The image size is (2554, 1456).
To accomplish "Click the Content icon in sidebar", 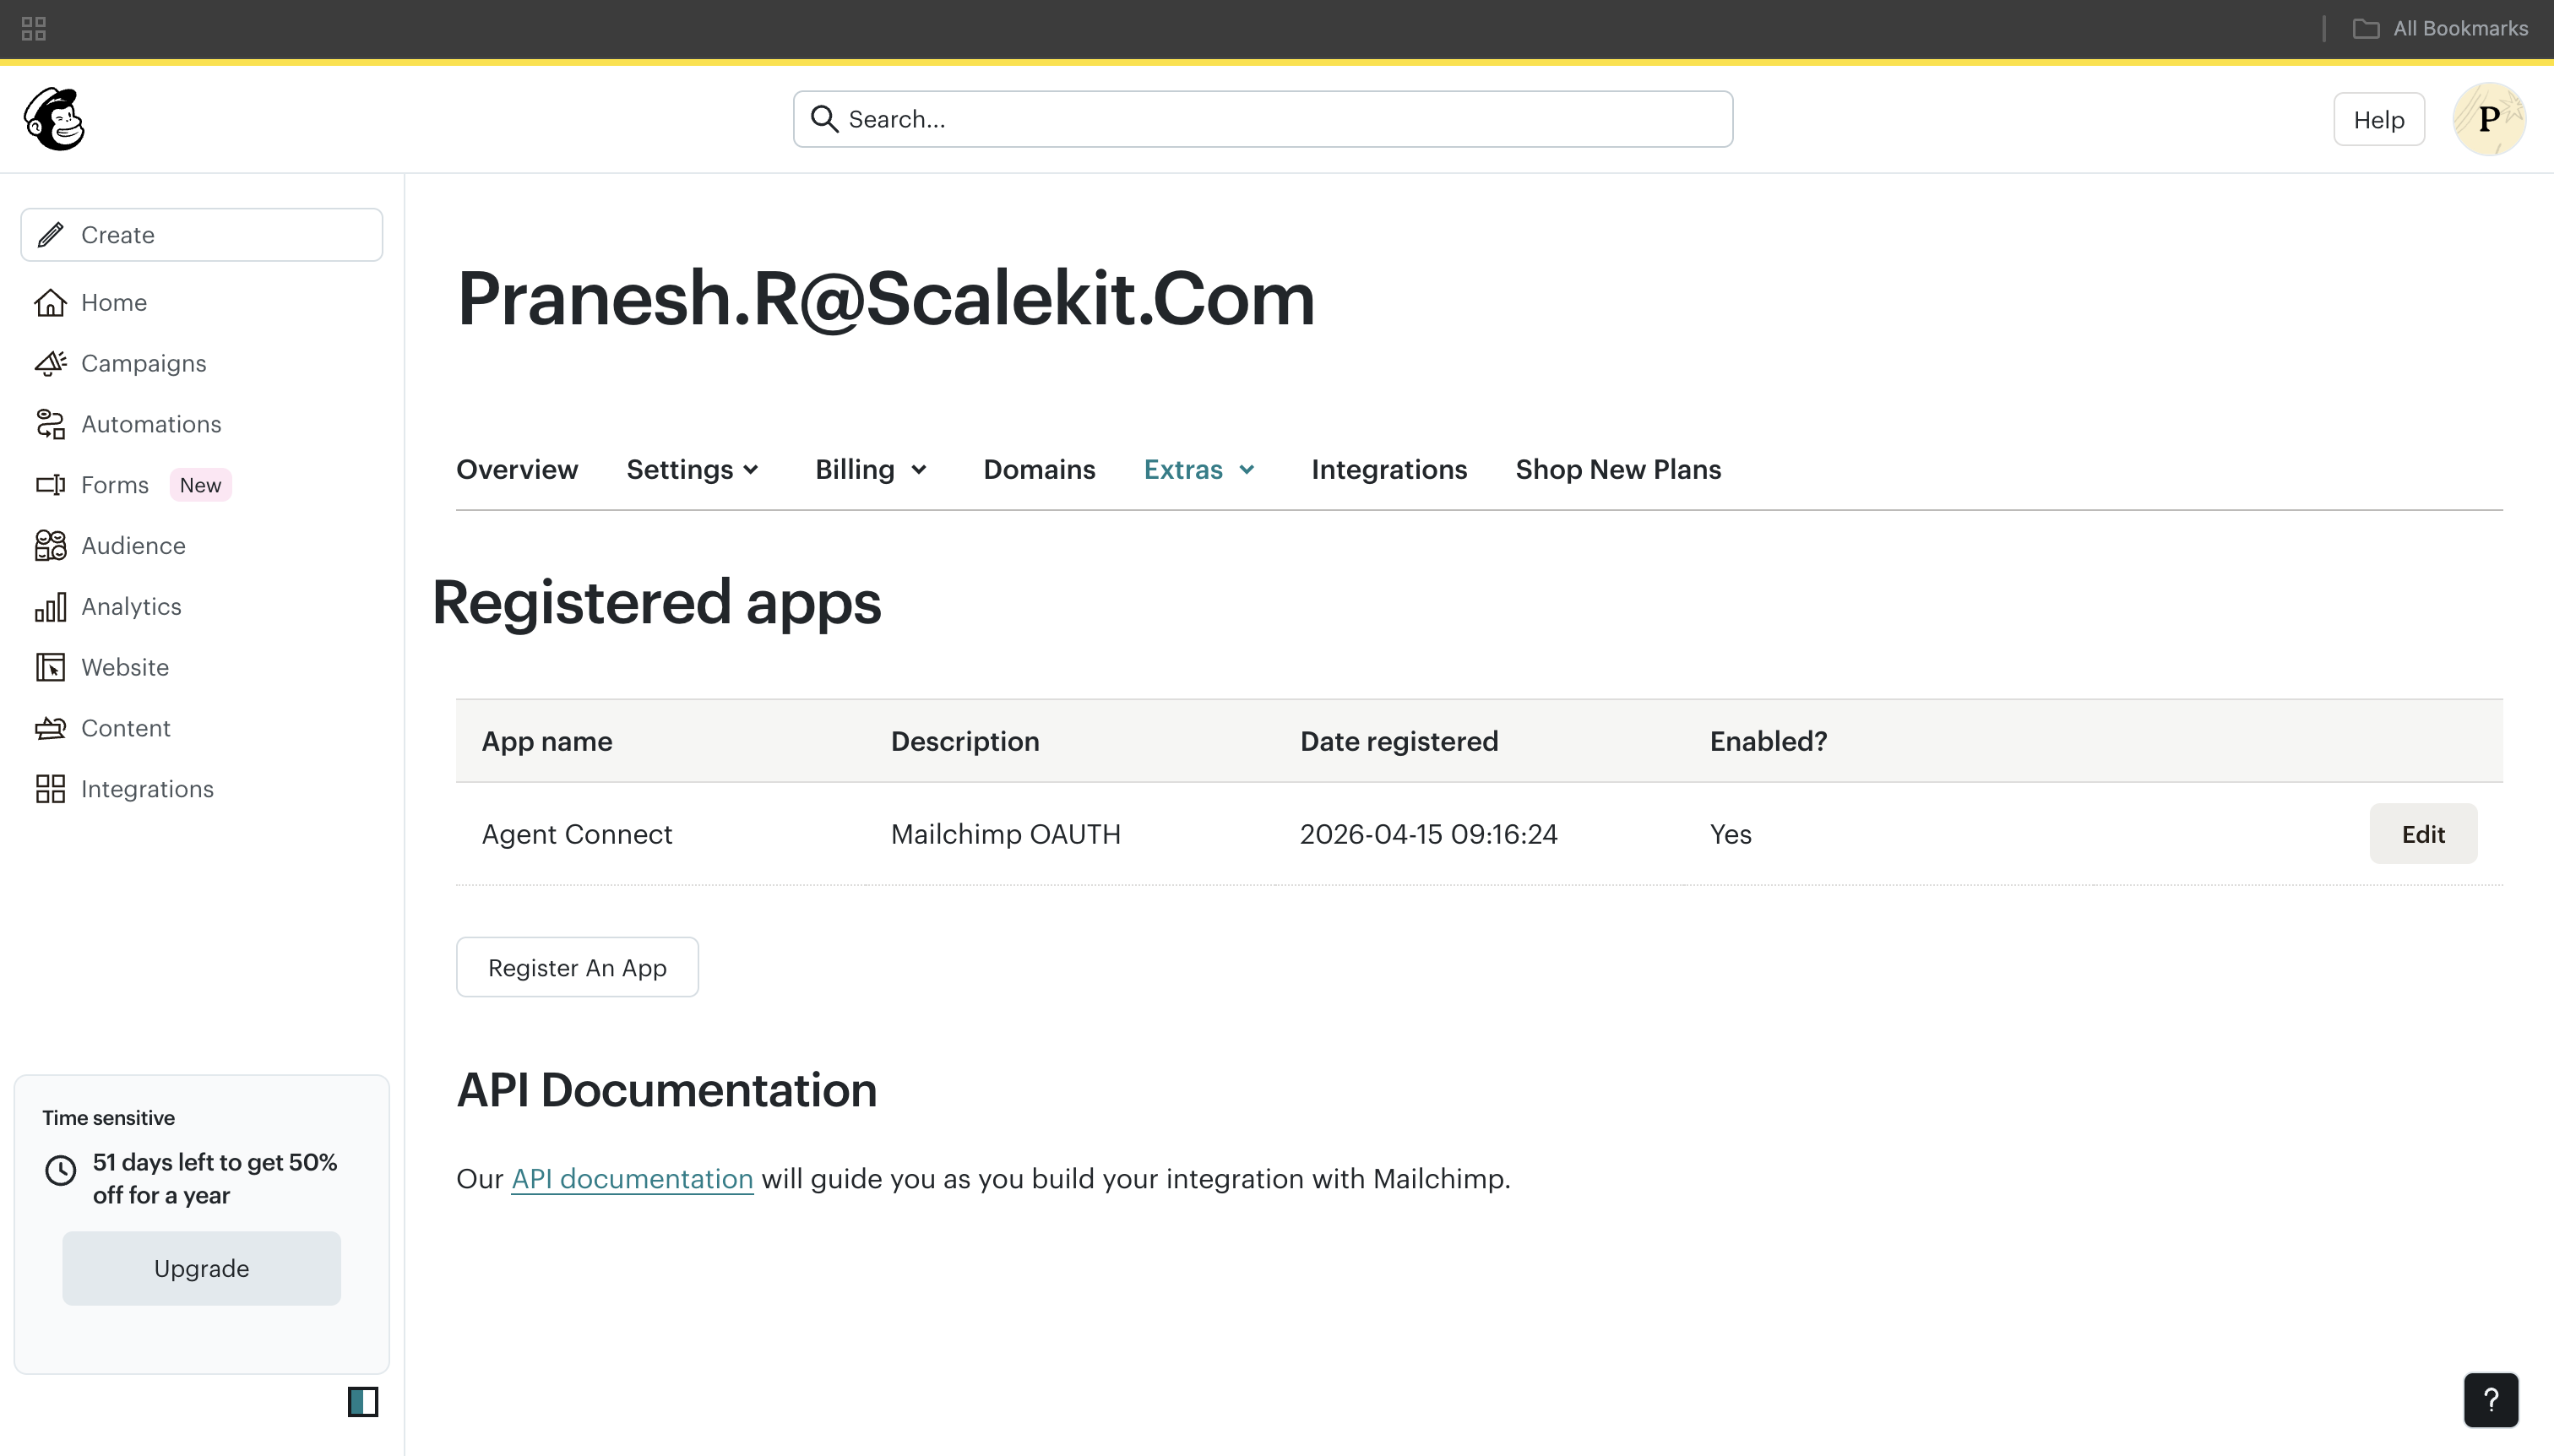I will click(50, 728).
